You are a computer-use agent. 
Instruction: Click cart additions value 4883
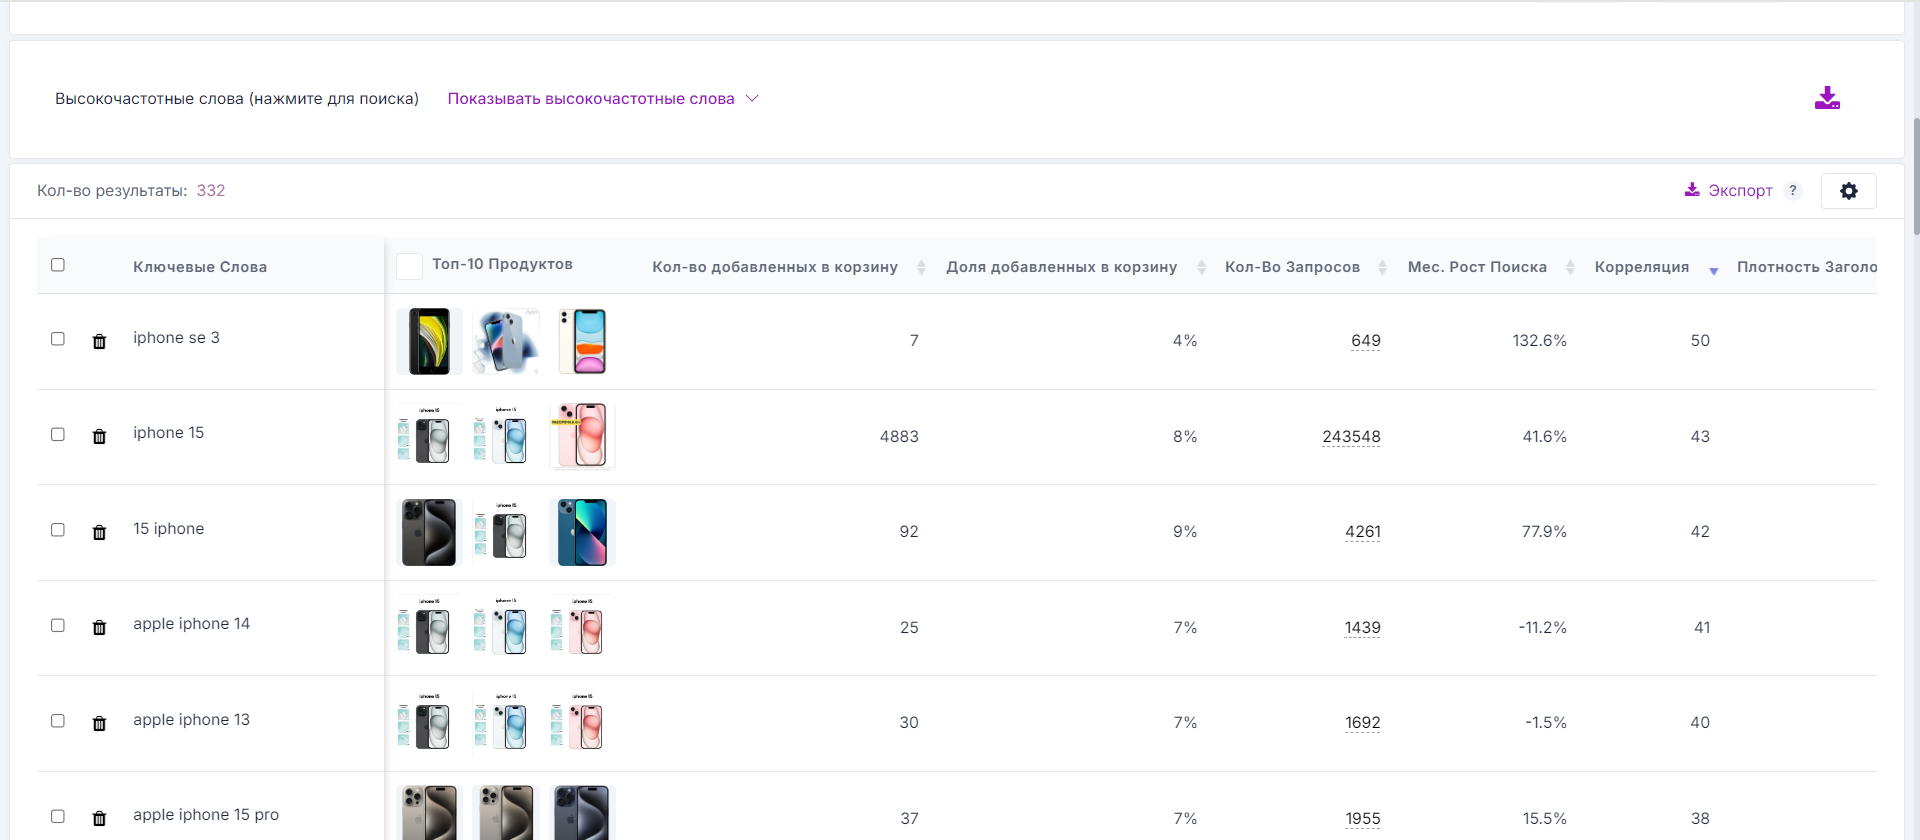tap(899, 437)
